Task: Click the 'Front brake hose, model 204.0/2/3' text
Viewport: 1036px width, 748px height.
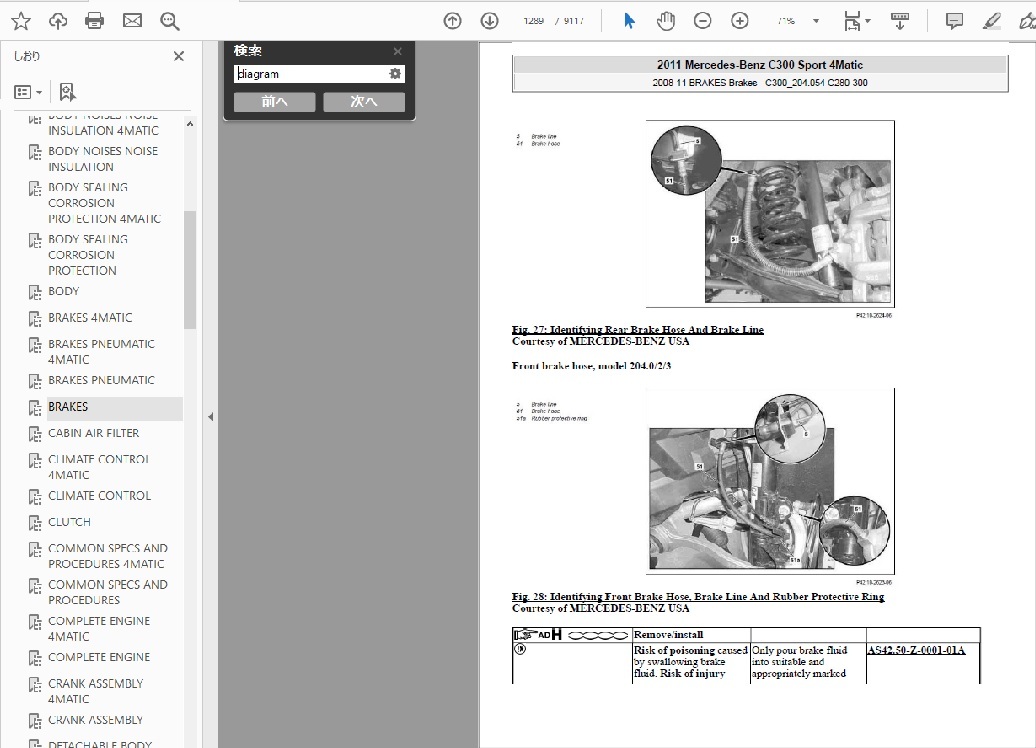Action: pos(591,365)
